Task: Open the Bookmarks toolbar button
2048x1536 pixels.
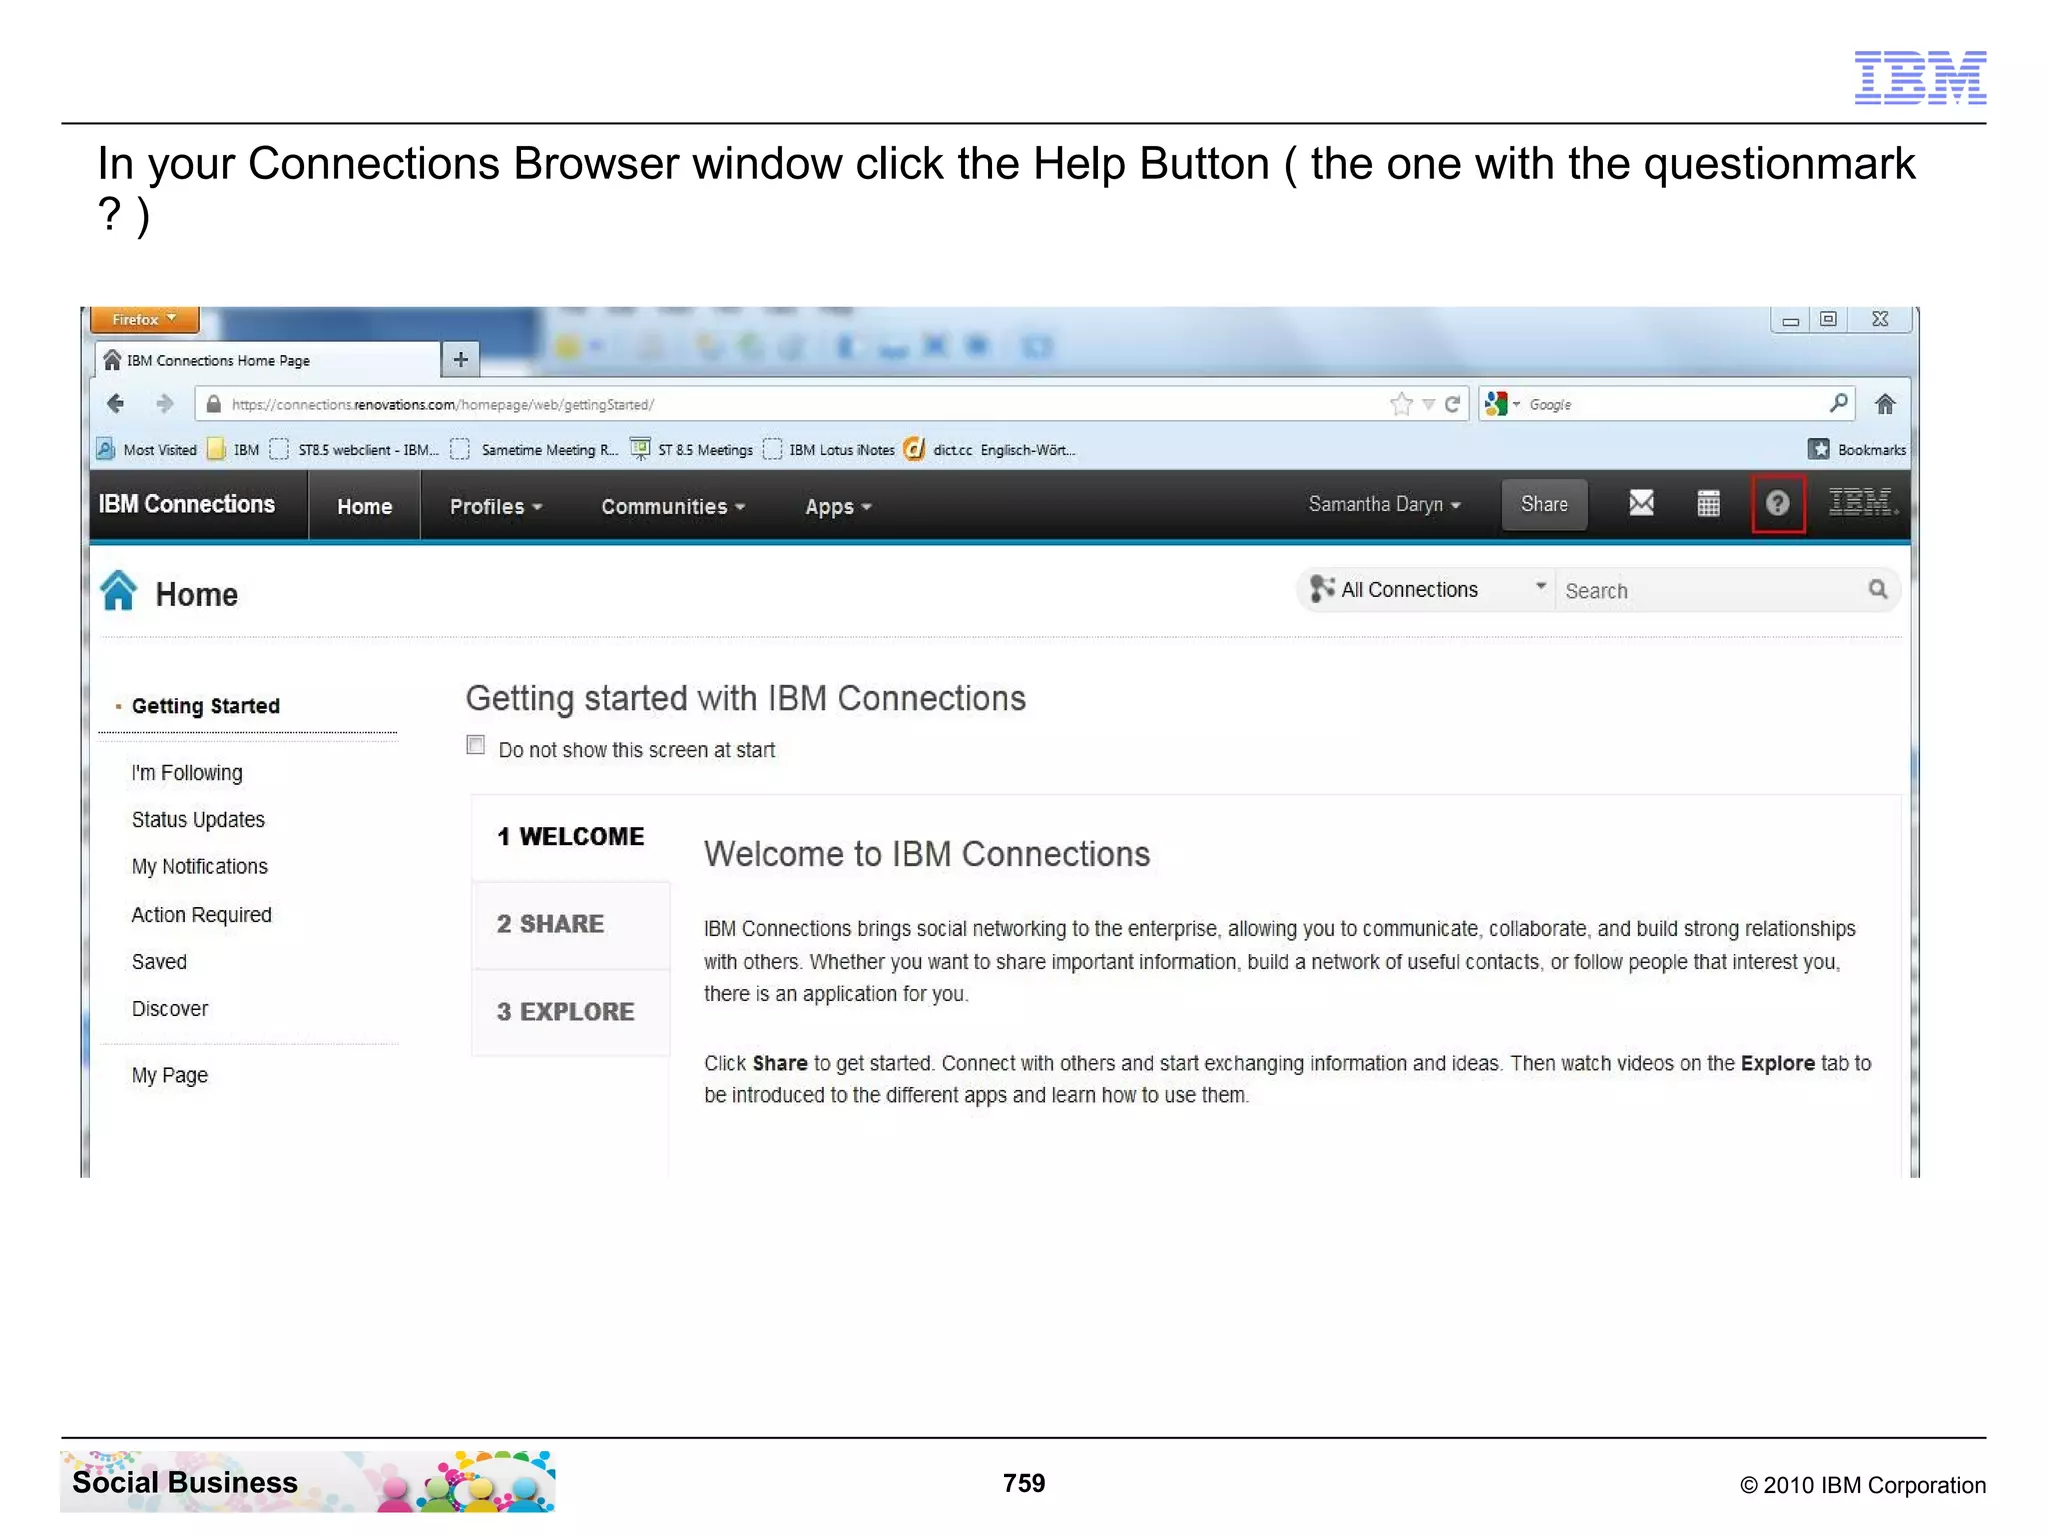Action: click(1857, 450)
